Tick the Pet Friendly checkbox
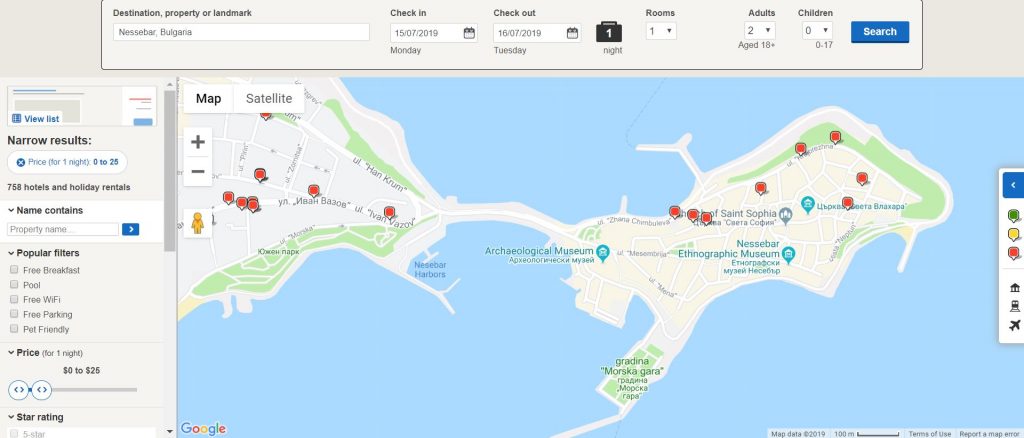 tap(14, 329)
